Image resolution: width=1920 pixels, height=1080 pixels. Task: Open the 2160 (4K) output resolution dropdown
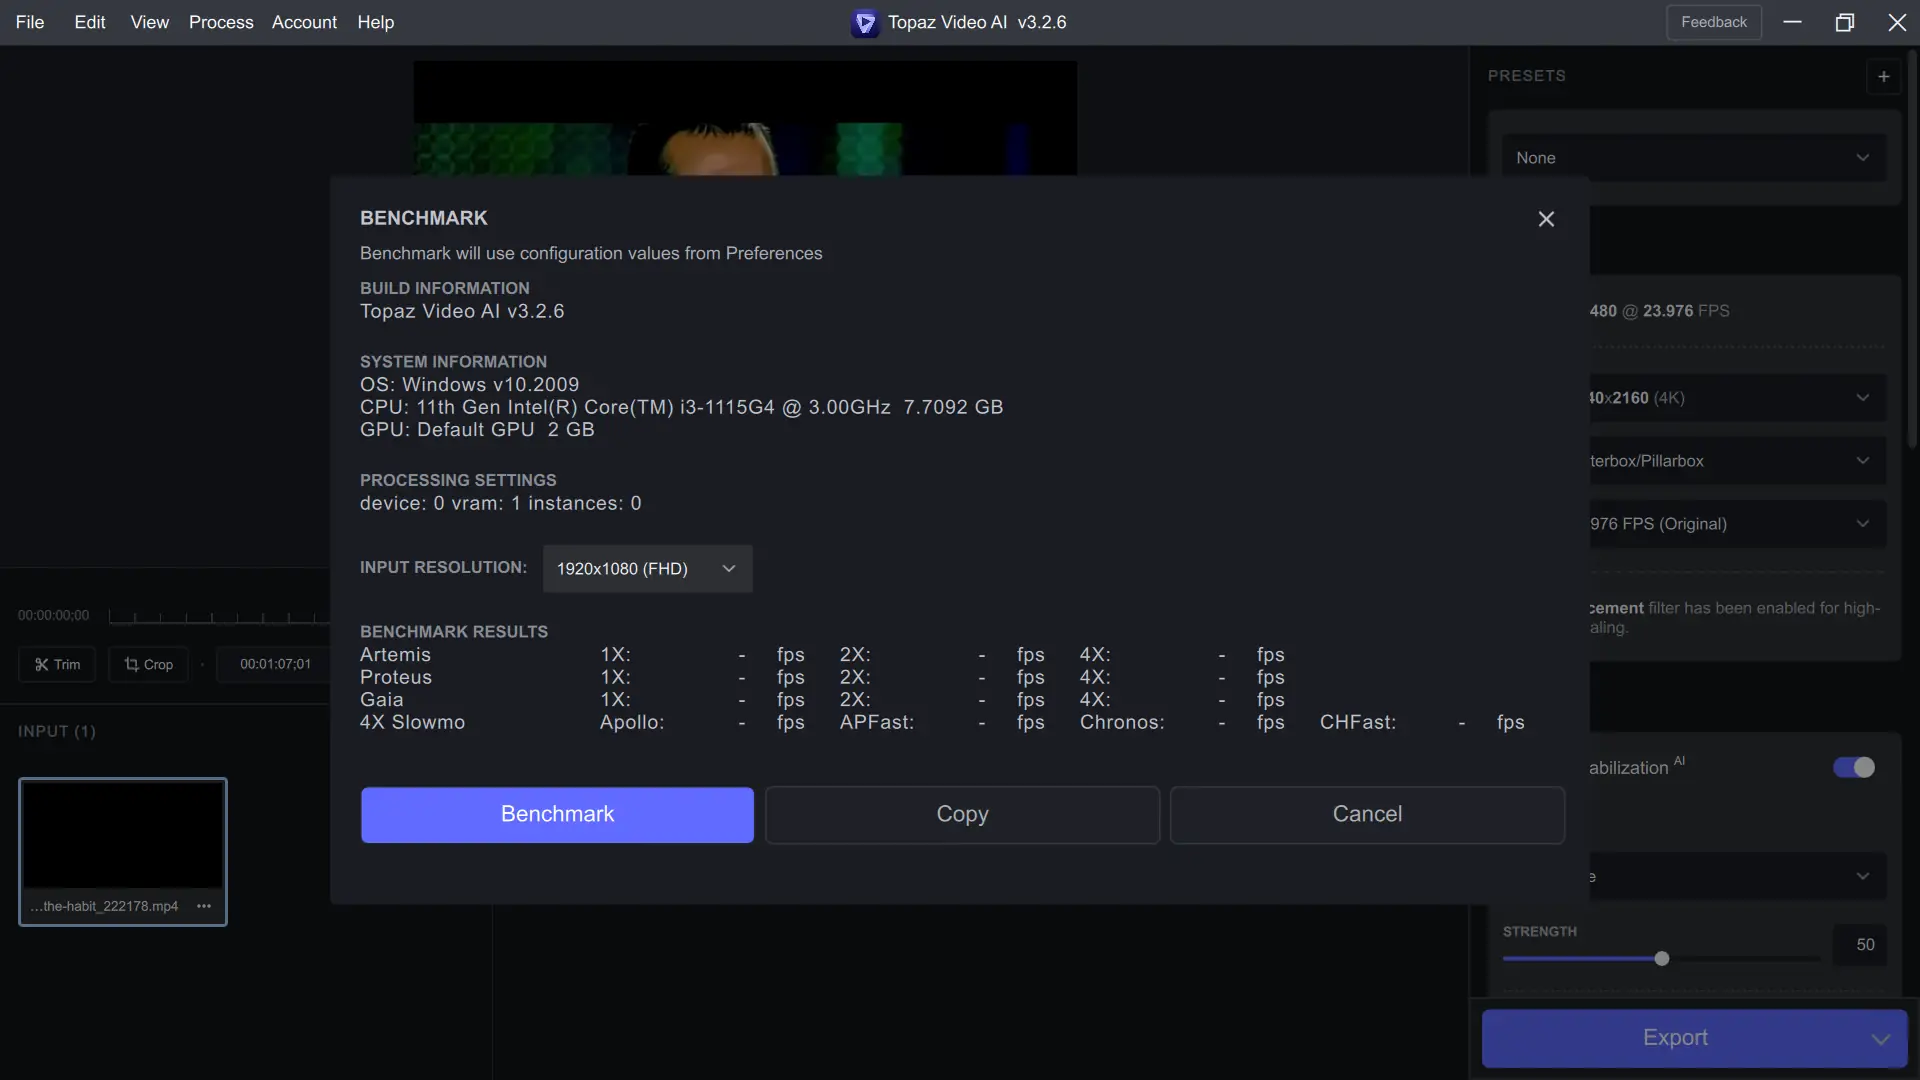click(1736, 398)
